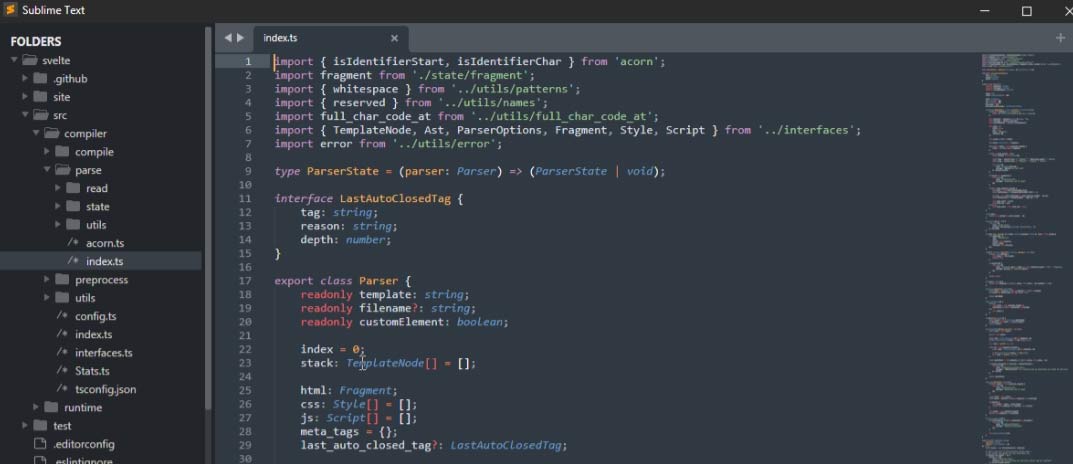Open tsconfig.json file in sidebar
The height and width of the screenshot is (464, 1073).
coord(105,389)
